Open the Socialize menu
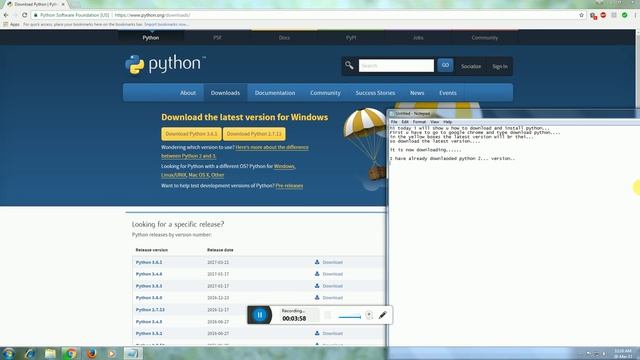640x360 pixels. click(471, 66)
